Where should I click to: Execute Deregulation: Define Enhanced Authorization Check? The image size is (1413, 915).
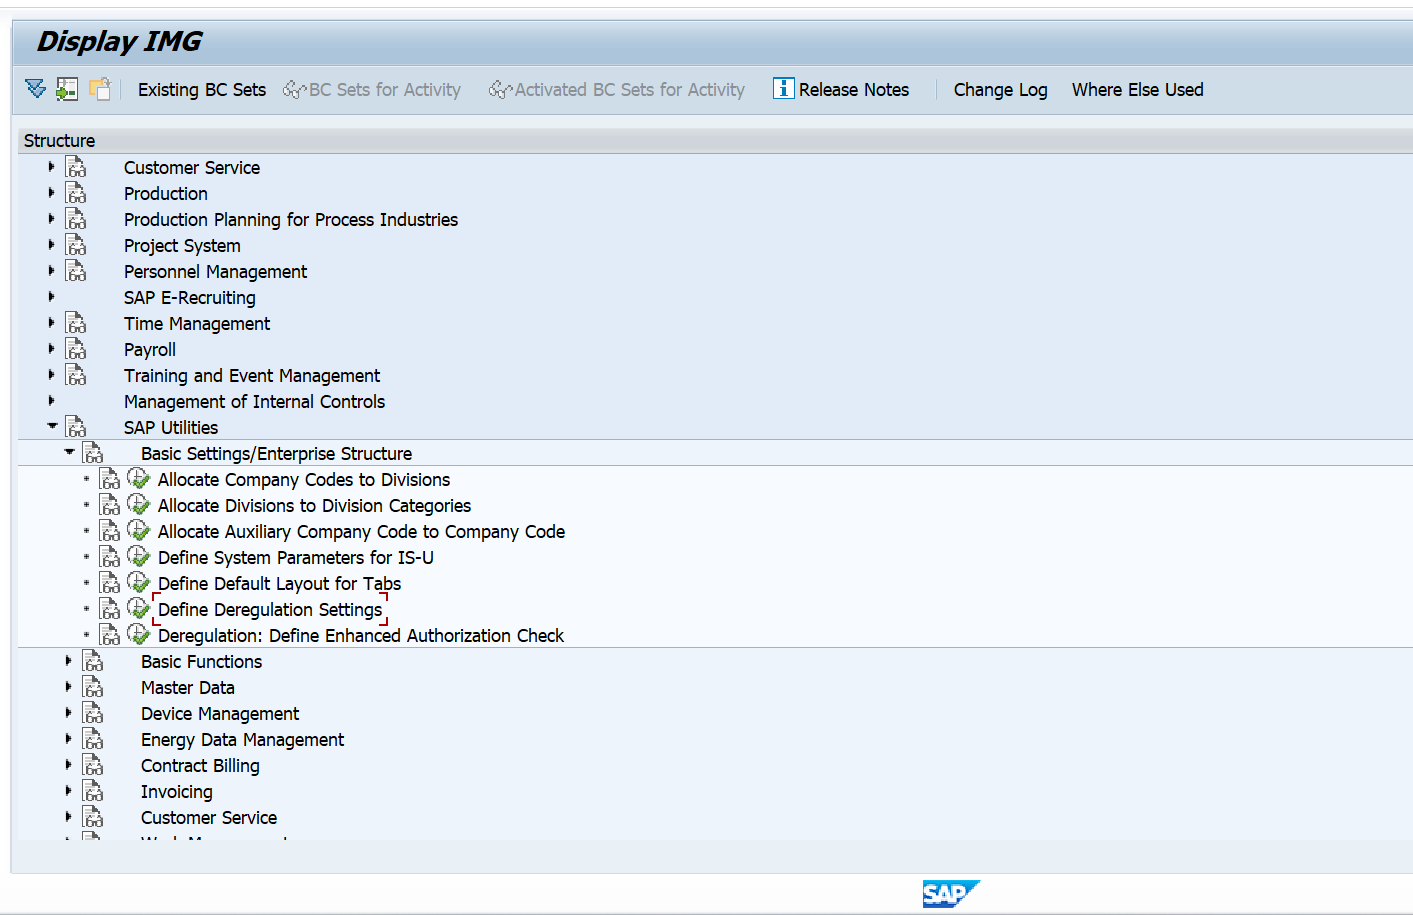point(139,634)
